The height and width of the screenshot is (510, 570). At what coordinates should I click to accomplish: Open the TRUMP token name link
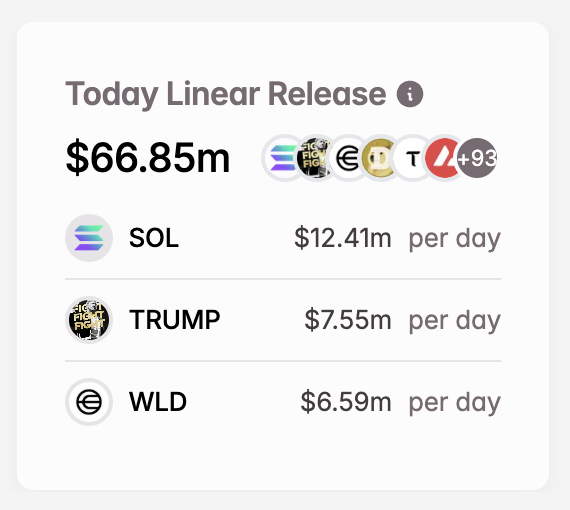(174, 320)
